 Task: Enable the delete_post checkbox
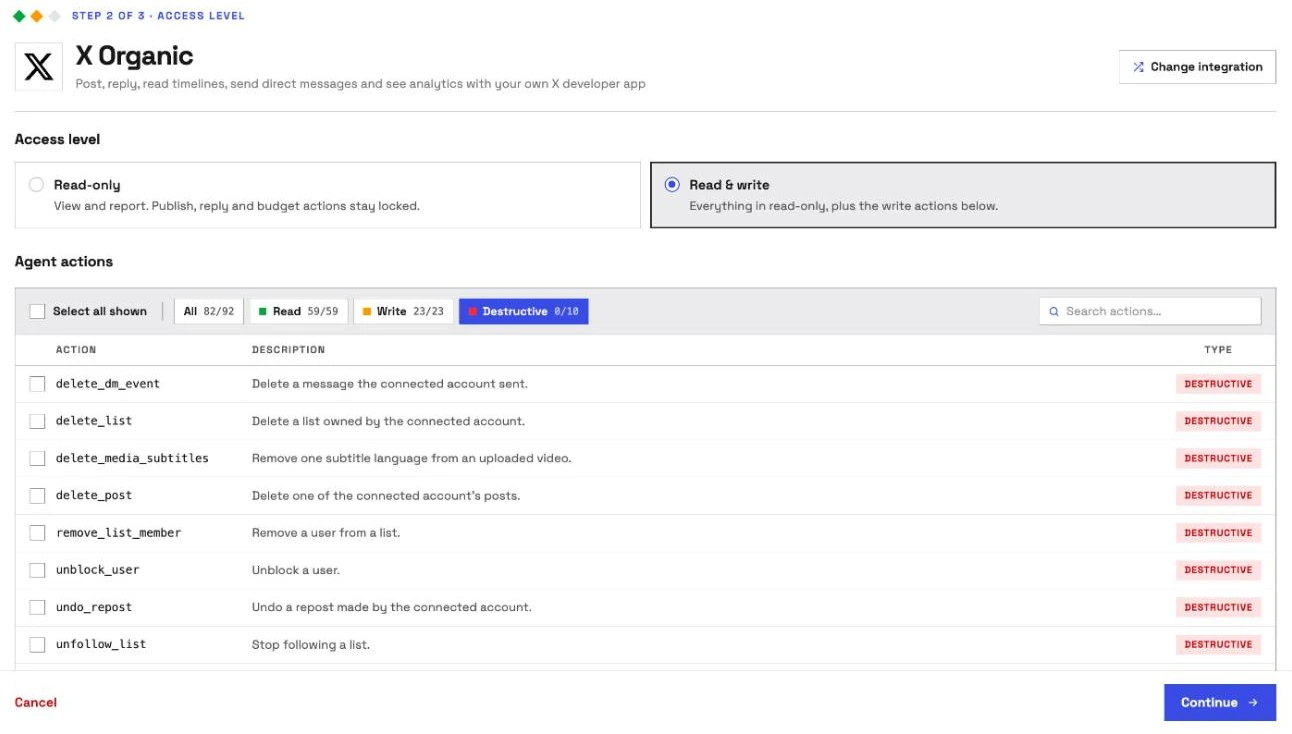tap(37, 496)
